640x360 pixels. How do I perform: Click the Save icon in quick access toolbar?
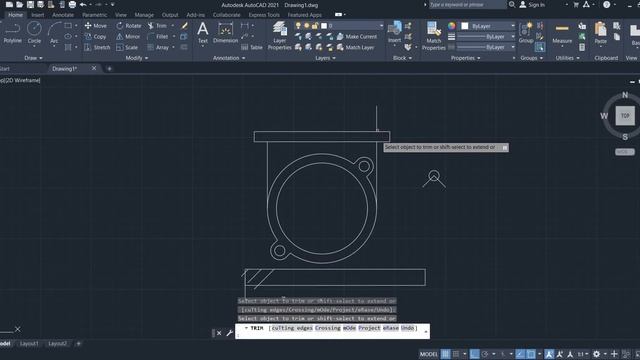point(30,5)
